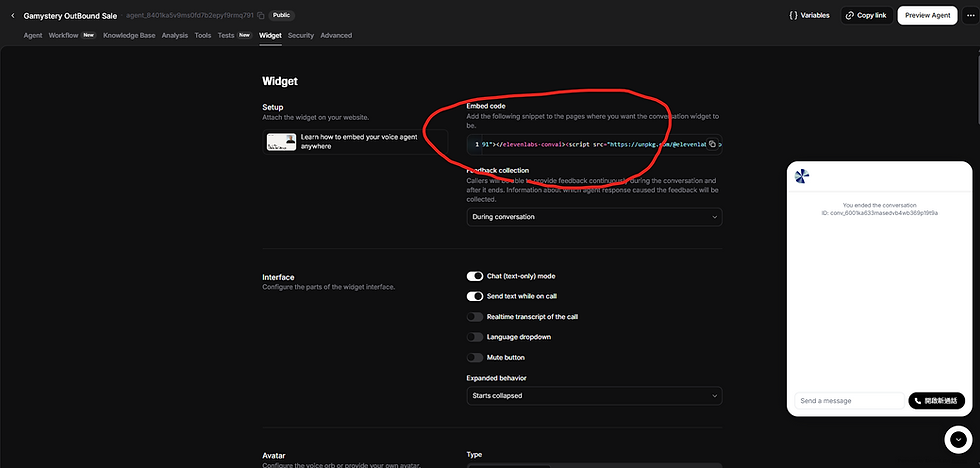Select the Widget tab

point(270,36)
